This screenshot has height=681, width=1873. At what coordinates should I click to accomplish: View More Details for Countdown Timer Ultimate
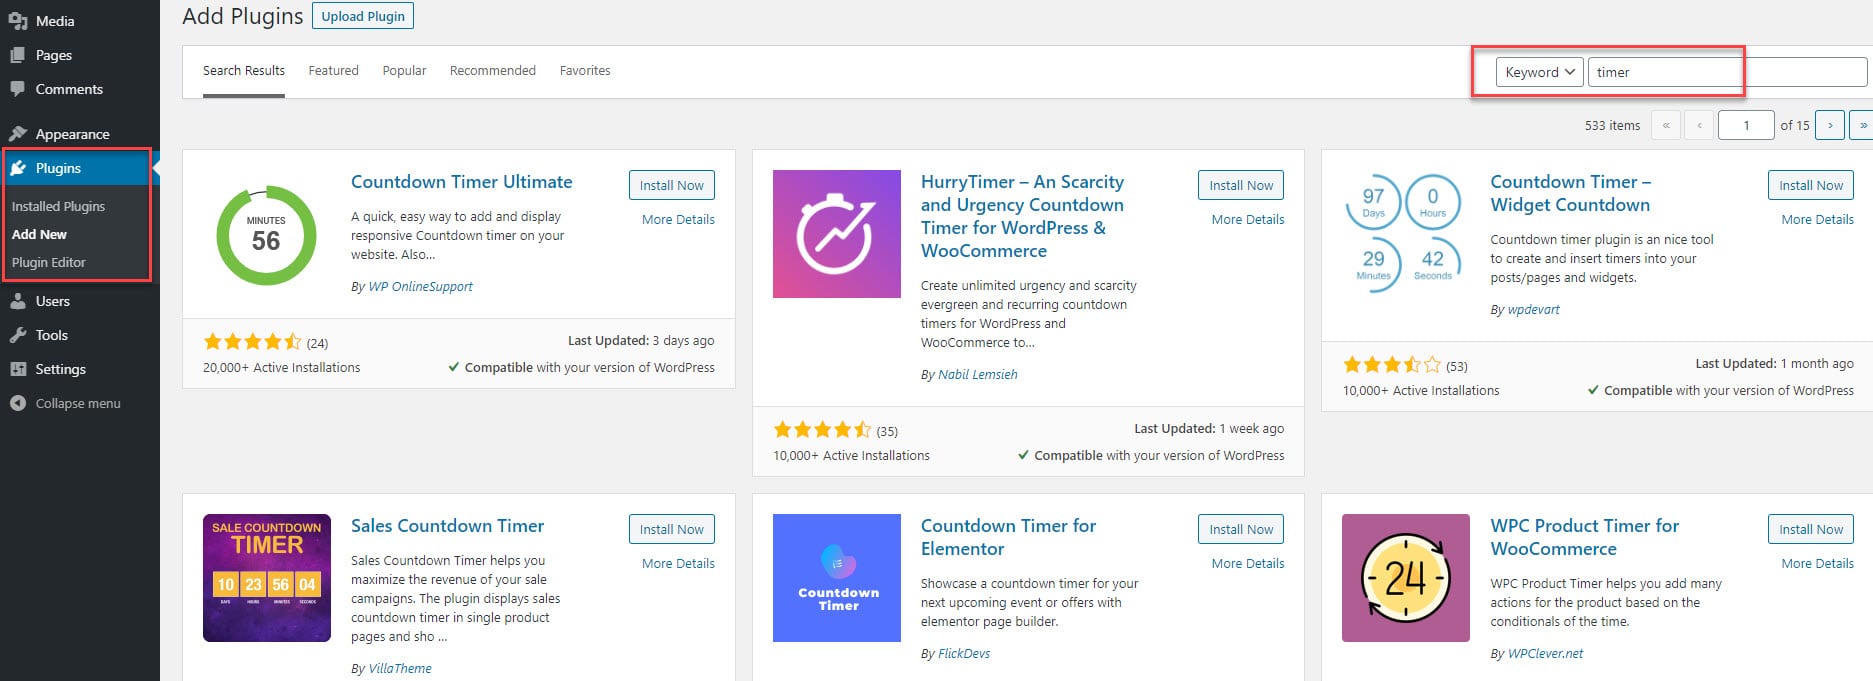(678, 219)
